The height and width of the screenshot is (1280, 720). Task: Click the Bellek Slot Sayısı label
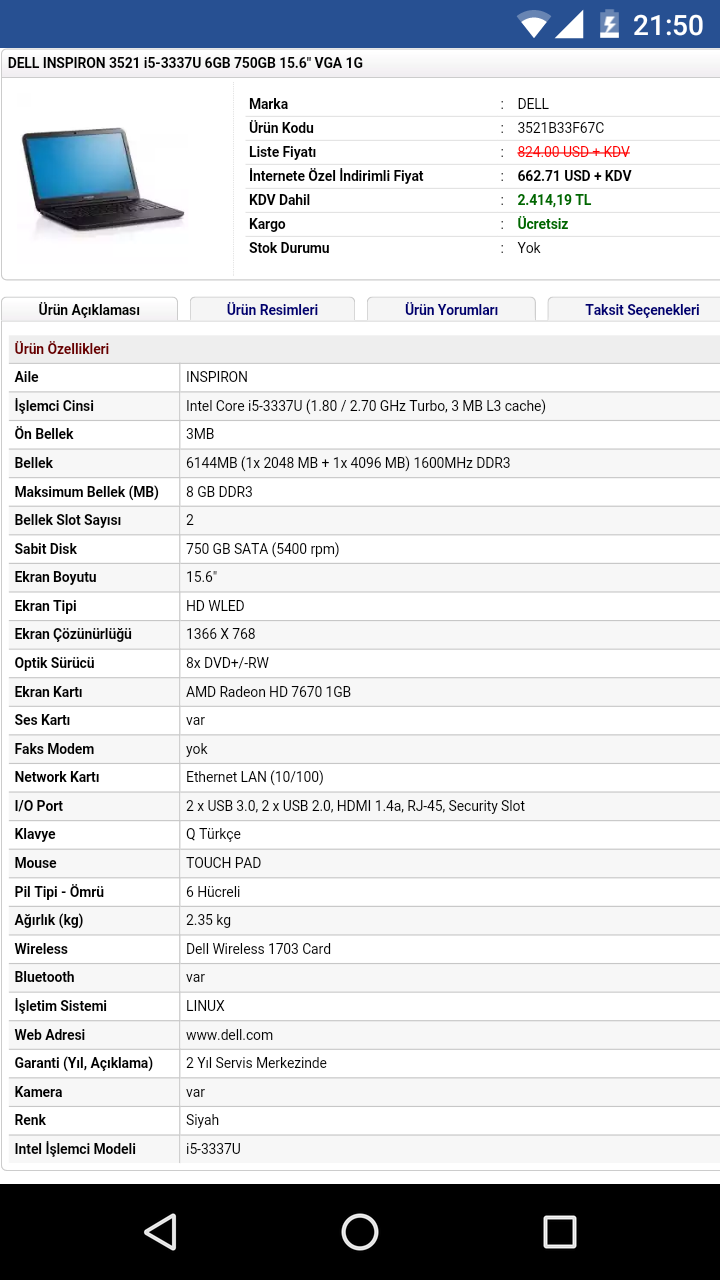tap(67, 520)
